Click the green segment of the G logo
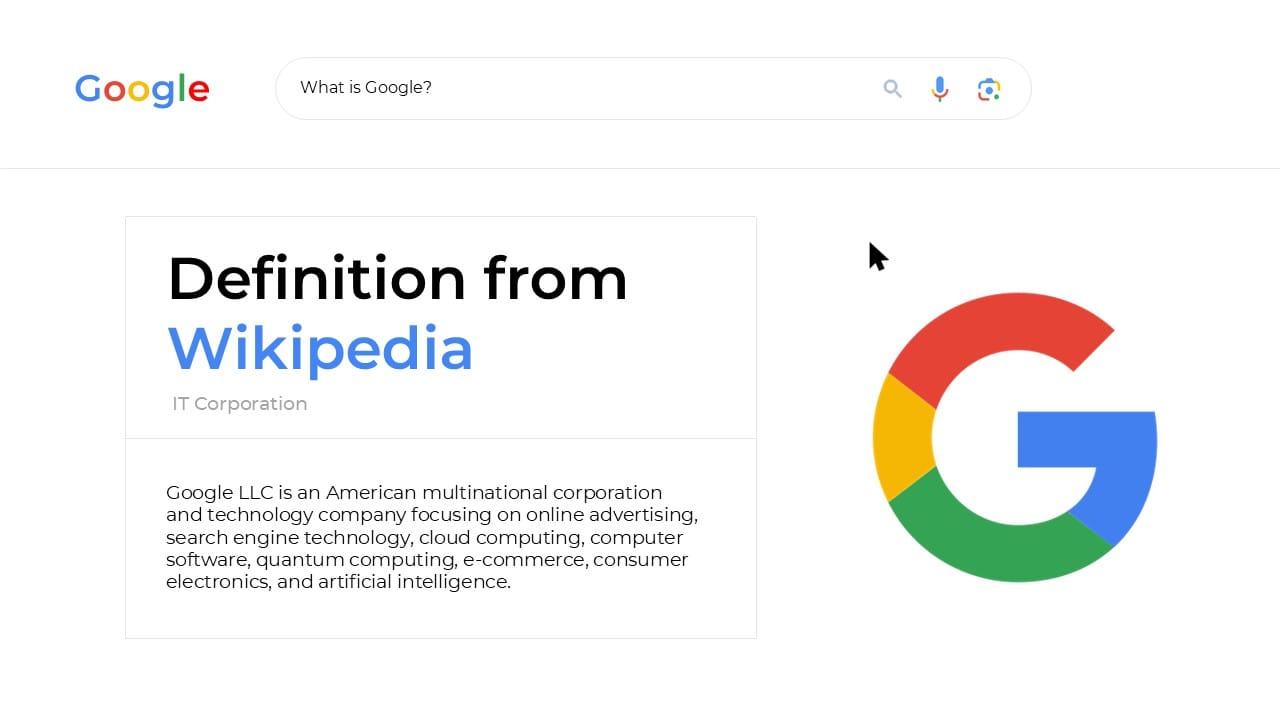The width and height of the screenshot is (1280, 720). [1000, 555]
